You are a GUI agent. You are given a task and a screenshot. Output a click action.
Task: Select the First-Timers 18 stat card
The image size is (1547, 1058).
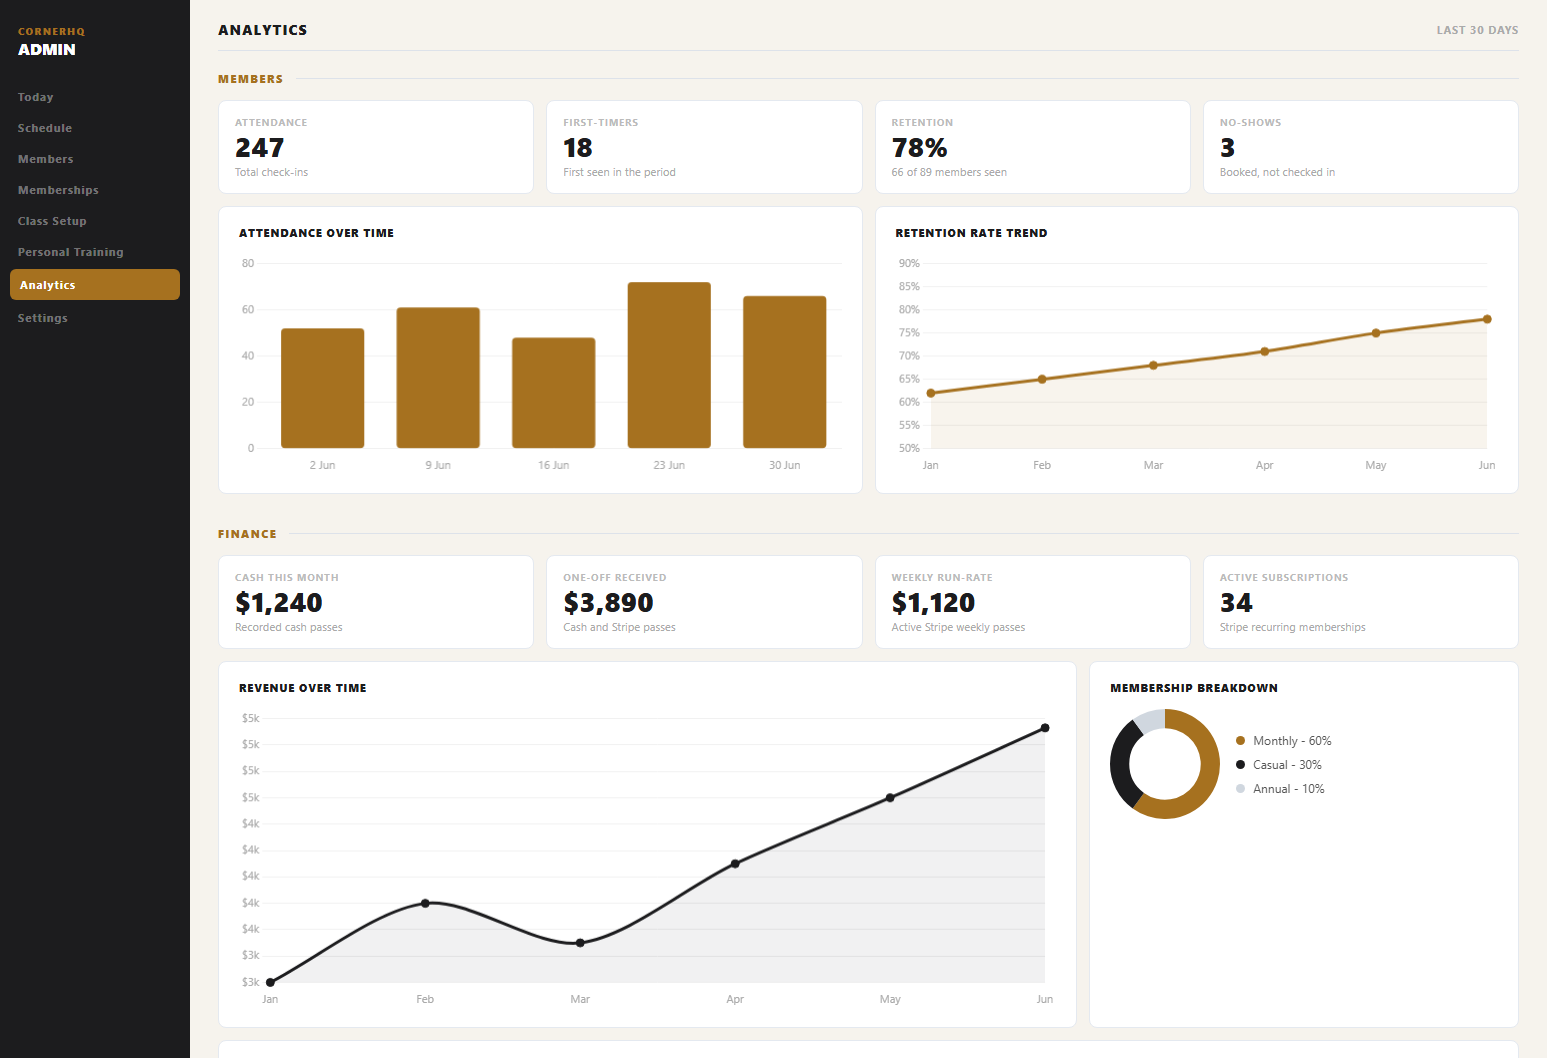pos(704,147)
